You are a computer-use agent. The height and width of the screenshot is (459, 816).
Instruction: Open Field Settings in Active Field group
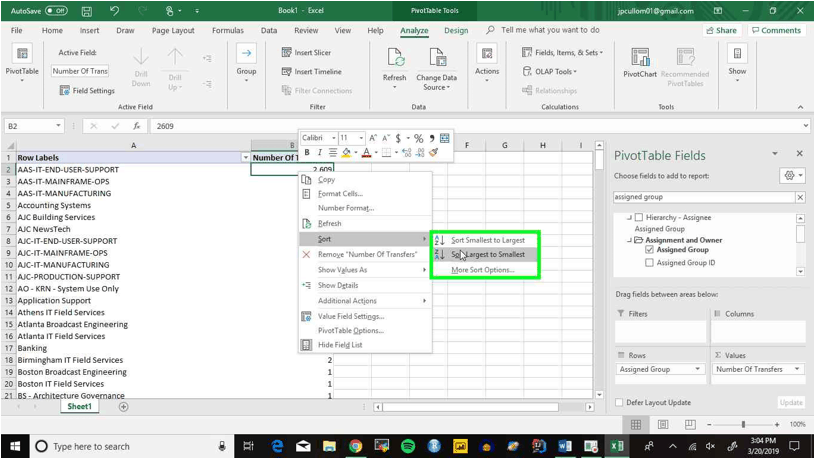pyautogui.click(x=87, y=91)
